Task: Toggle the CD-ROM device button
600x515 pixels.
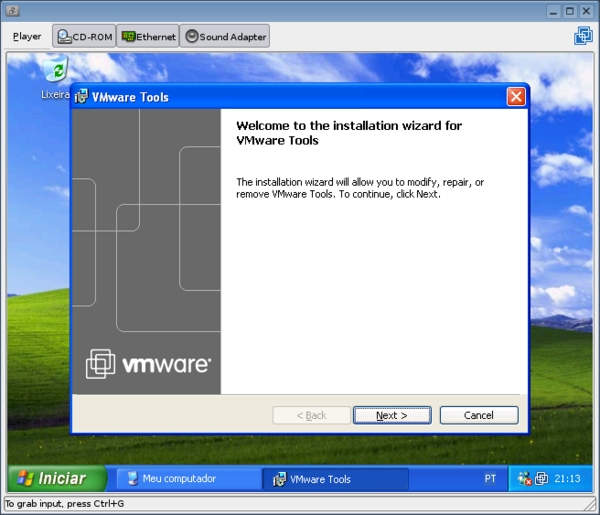Action: [x=84, y=36]
